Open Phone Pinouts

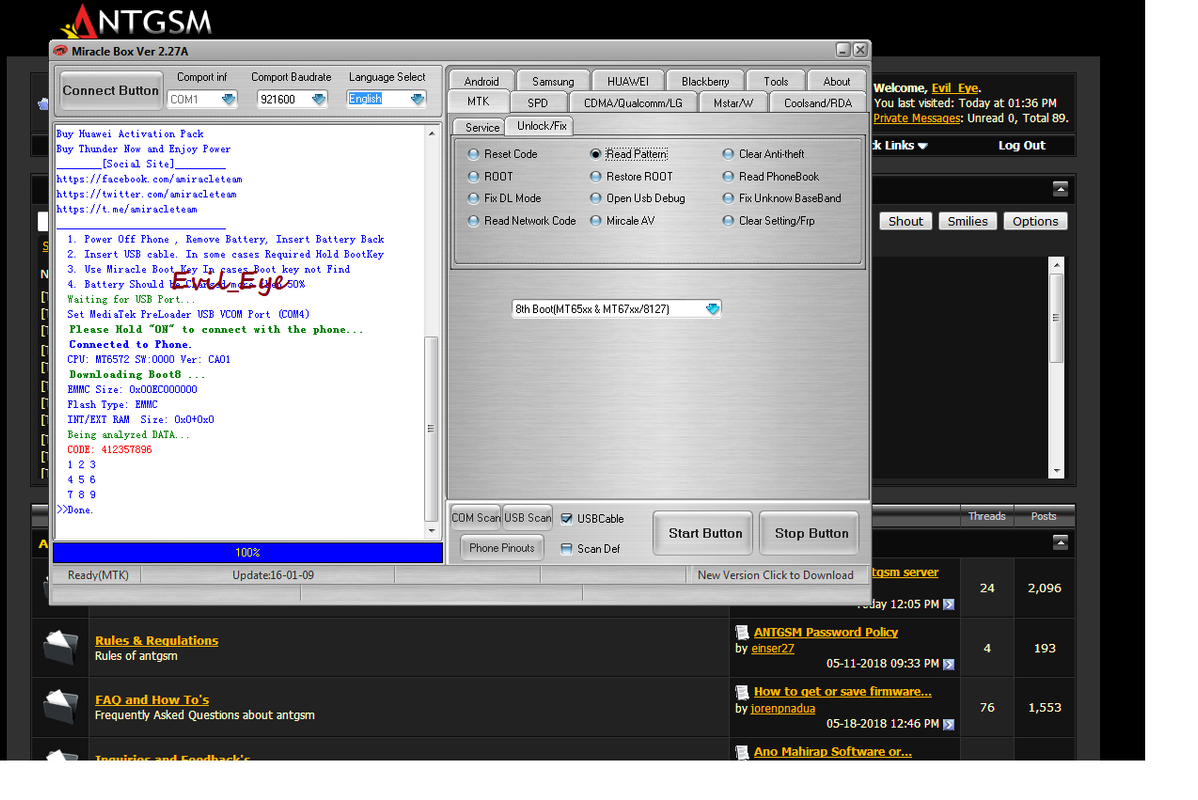click(x=502, y=548)
